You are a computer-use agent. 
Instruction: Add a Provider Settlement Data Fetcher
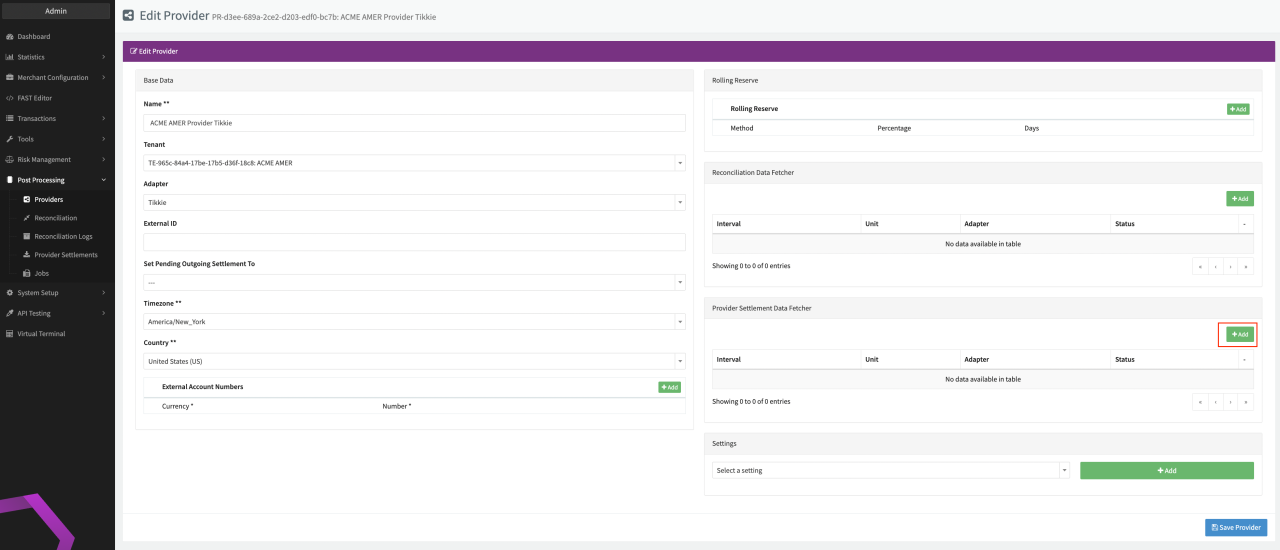pos(1239,335)
